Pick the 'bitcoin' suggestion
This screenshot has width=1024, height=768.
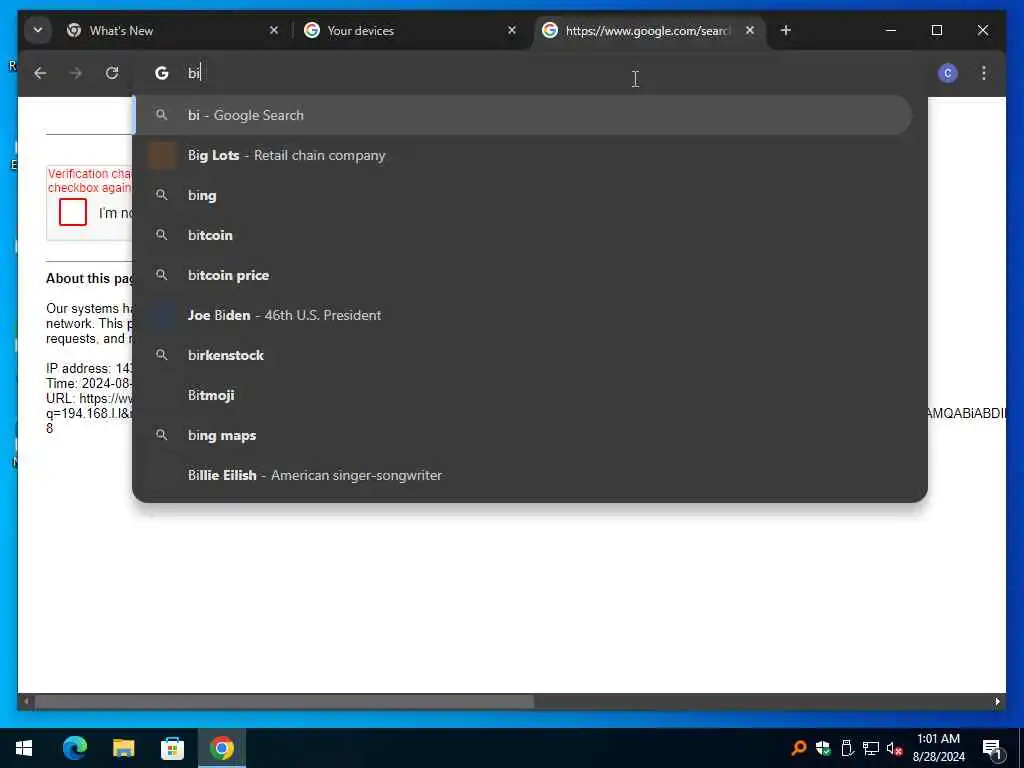[x=523, y=235]
